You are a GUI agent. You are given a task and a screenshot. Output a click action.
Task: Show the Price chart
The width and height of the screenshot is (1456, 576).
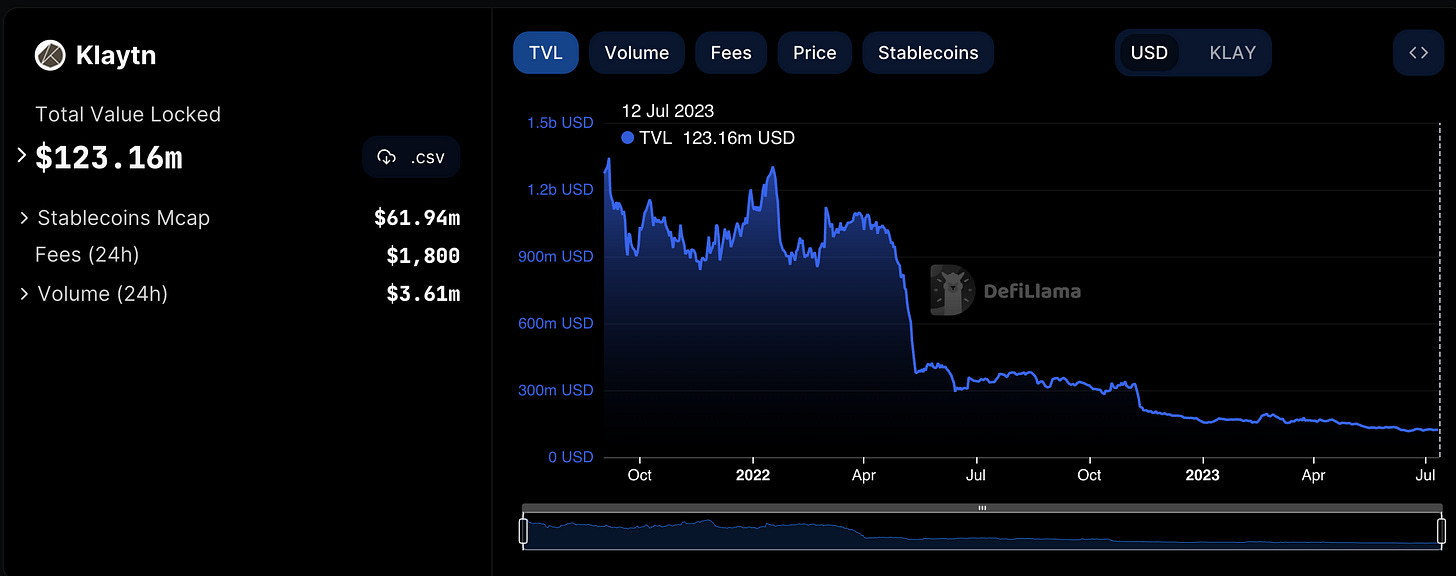point(815,53)
